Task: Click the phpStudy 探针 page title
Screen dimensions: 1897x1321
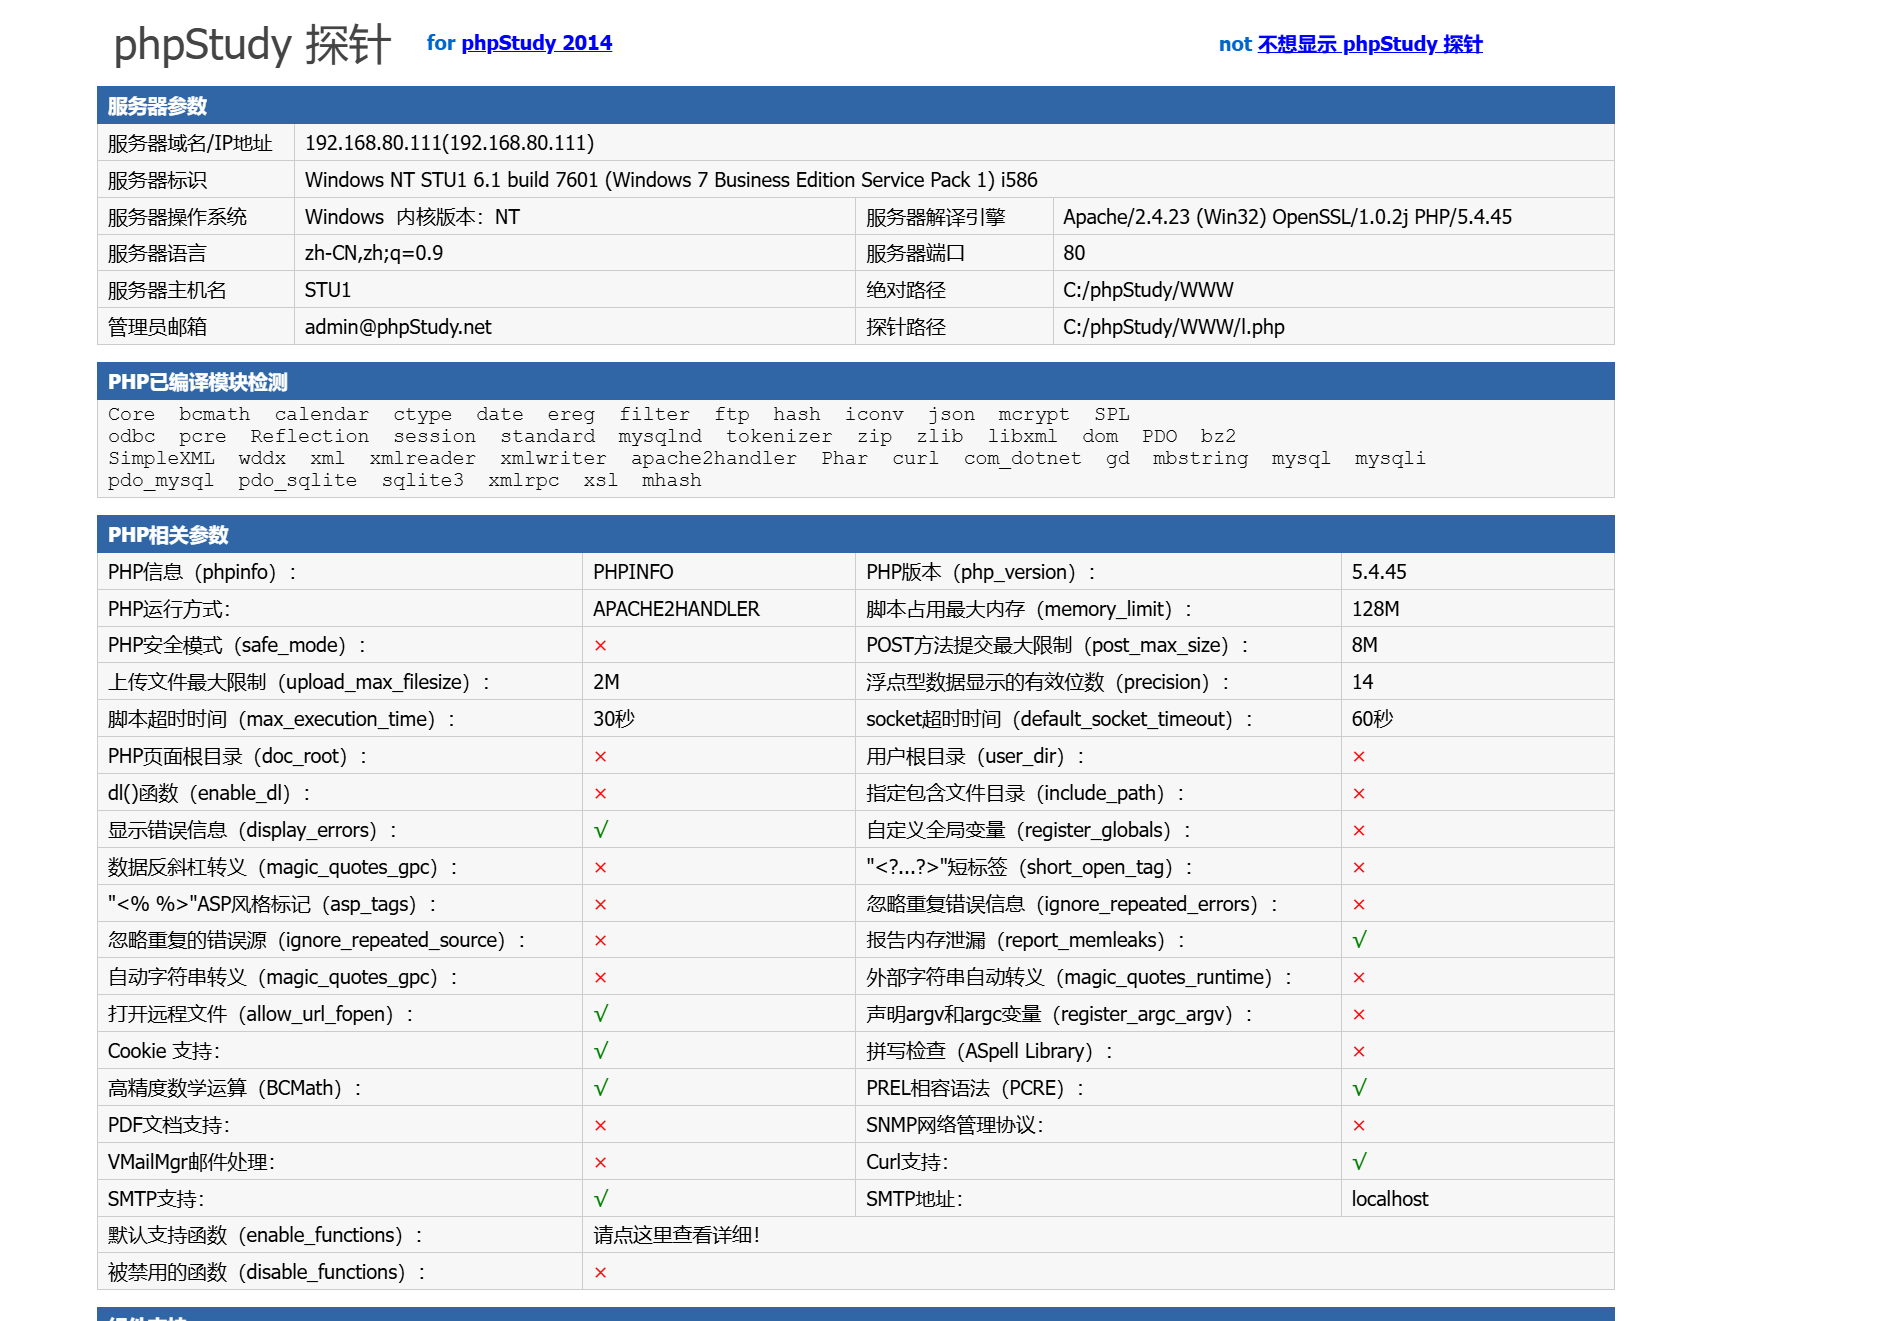Action: click(x=252, y=44)
